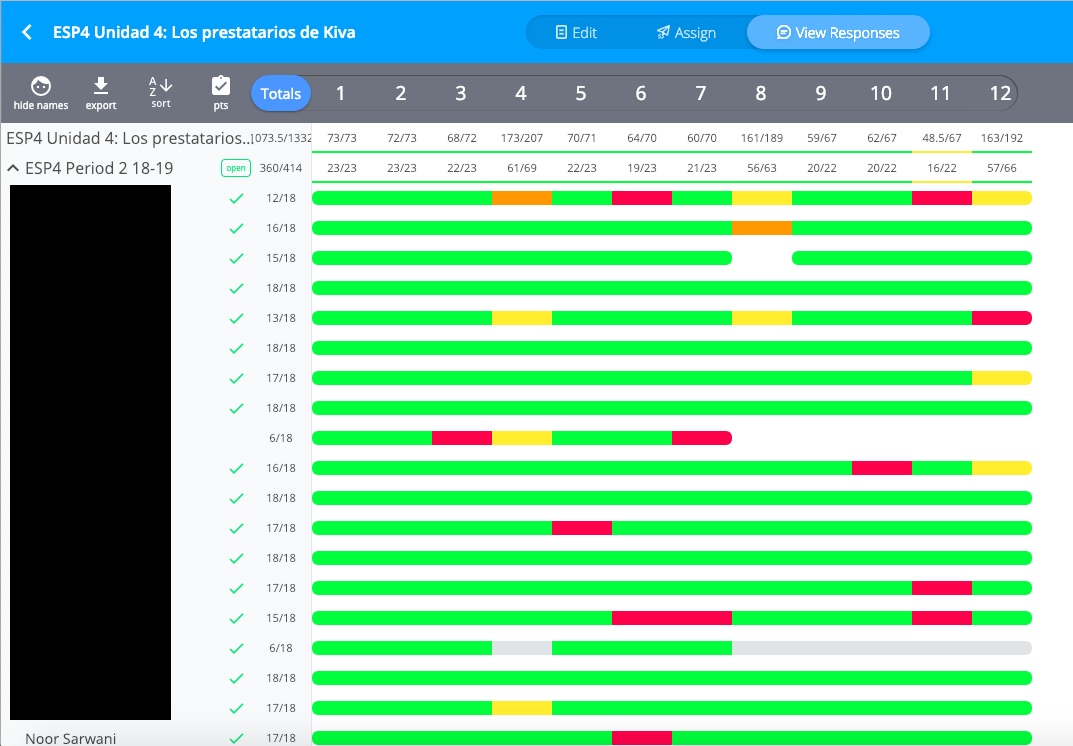Screen dimensions: 1073x746
Task: Switch to question tab 5
Action: pyautogui.click(x=580, y=93)
